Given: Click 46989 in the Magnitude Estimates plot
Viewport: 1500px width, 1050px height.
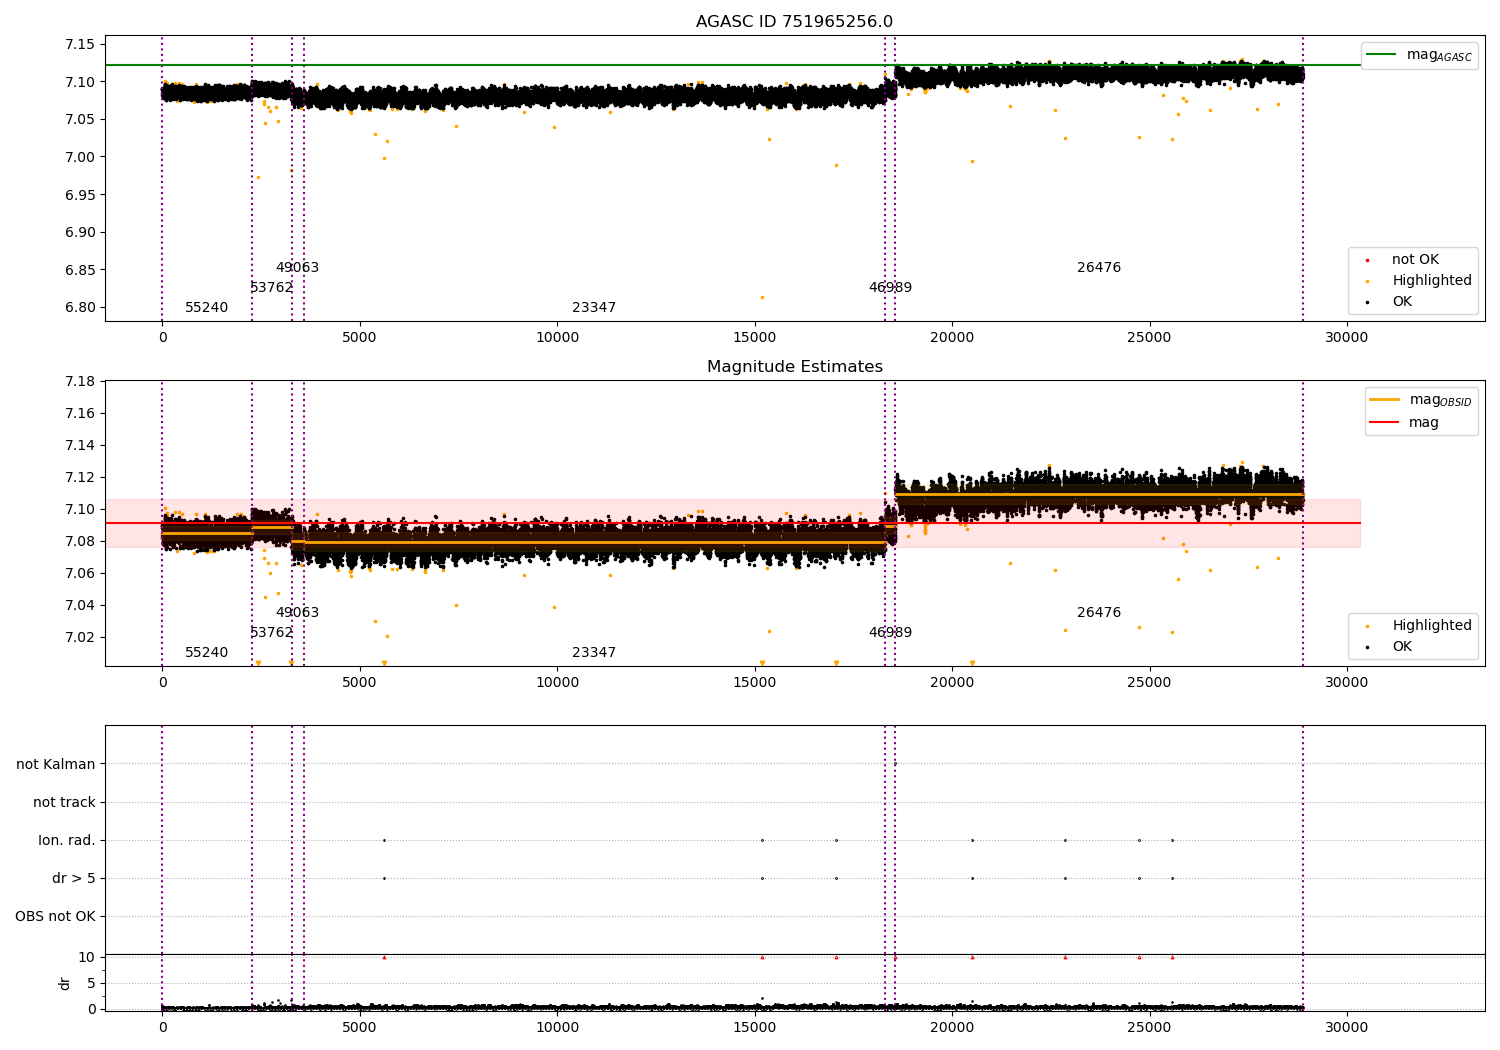Looking at the screenshot, I should (890, 633).
